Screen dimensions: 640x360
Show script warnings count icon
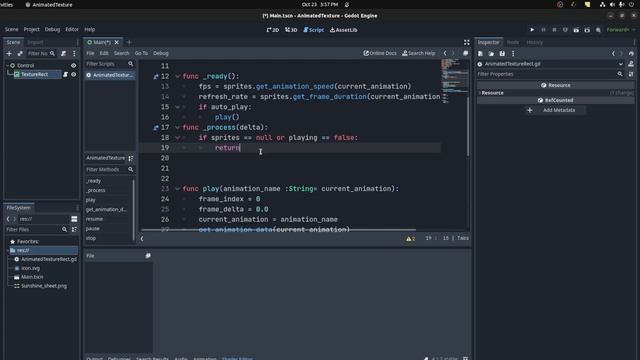(410, 239)
